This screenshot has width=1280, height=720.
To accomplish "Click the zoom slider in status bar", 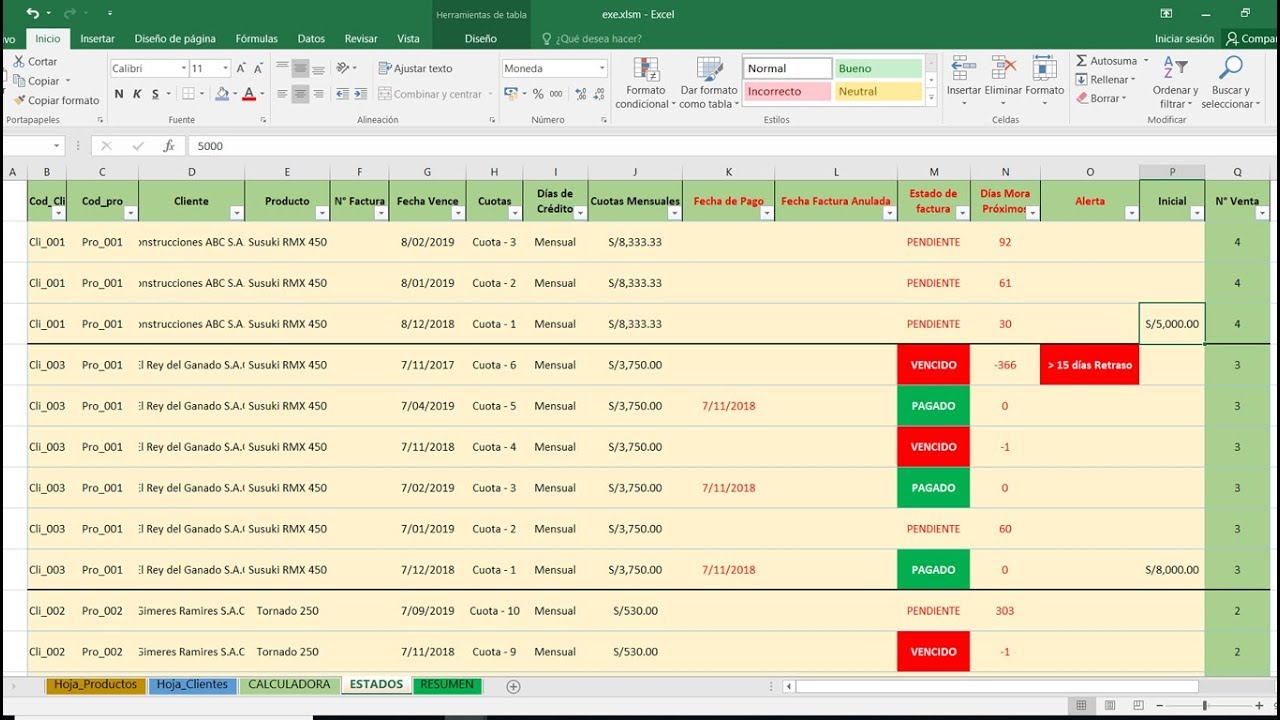I will coord(1205,706).
